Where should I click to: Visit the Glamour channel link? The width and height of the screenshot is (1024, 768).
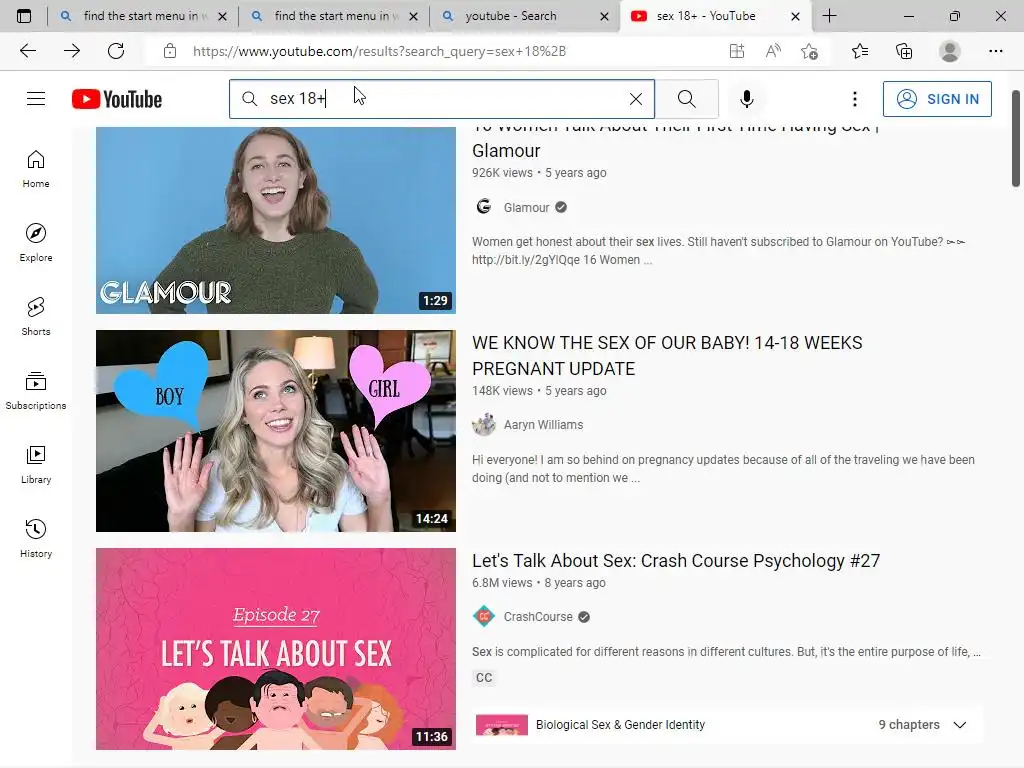coord(526,208)
